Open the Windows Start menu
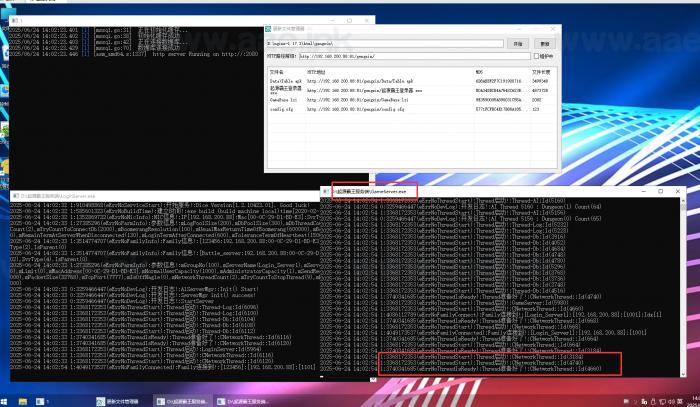700x407 pixels. 4,401
